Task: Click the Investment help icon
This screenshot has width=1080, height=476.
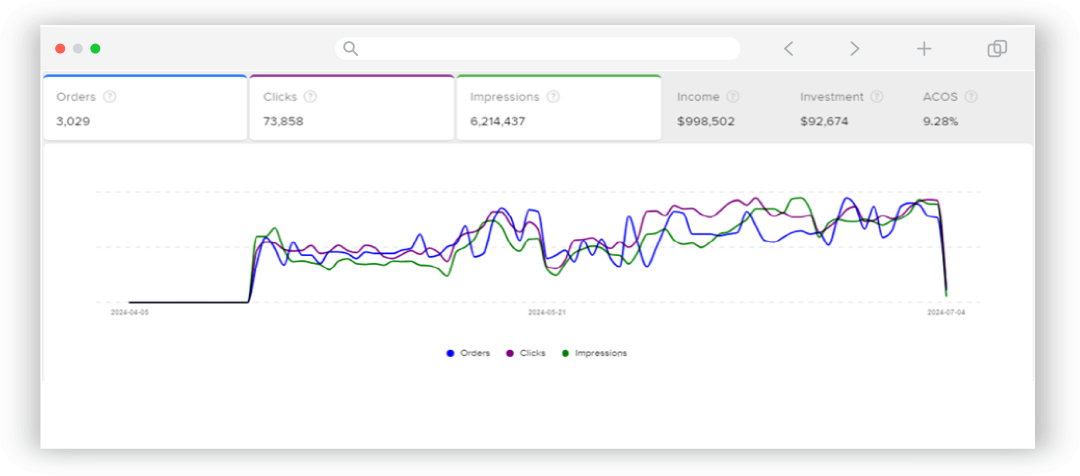Action: (x=877, y=97)
